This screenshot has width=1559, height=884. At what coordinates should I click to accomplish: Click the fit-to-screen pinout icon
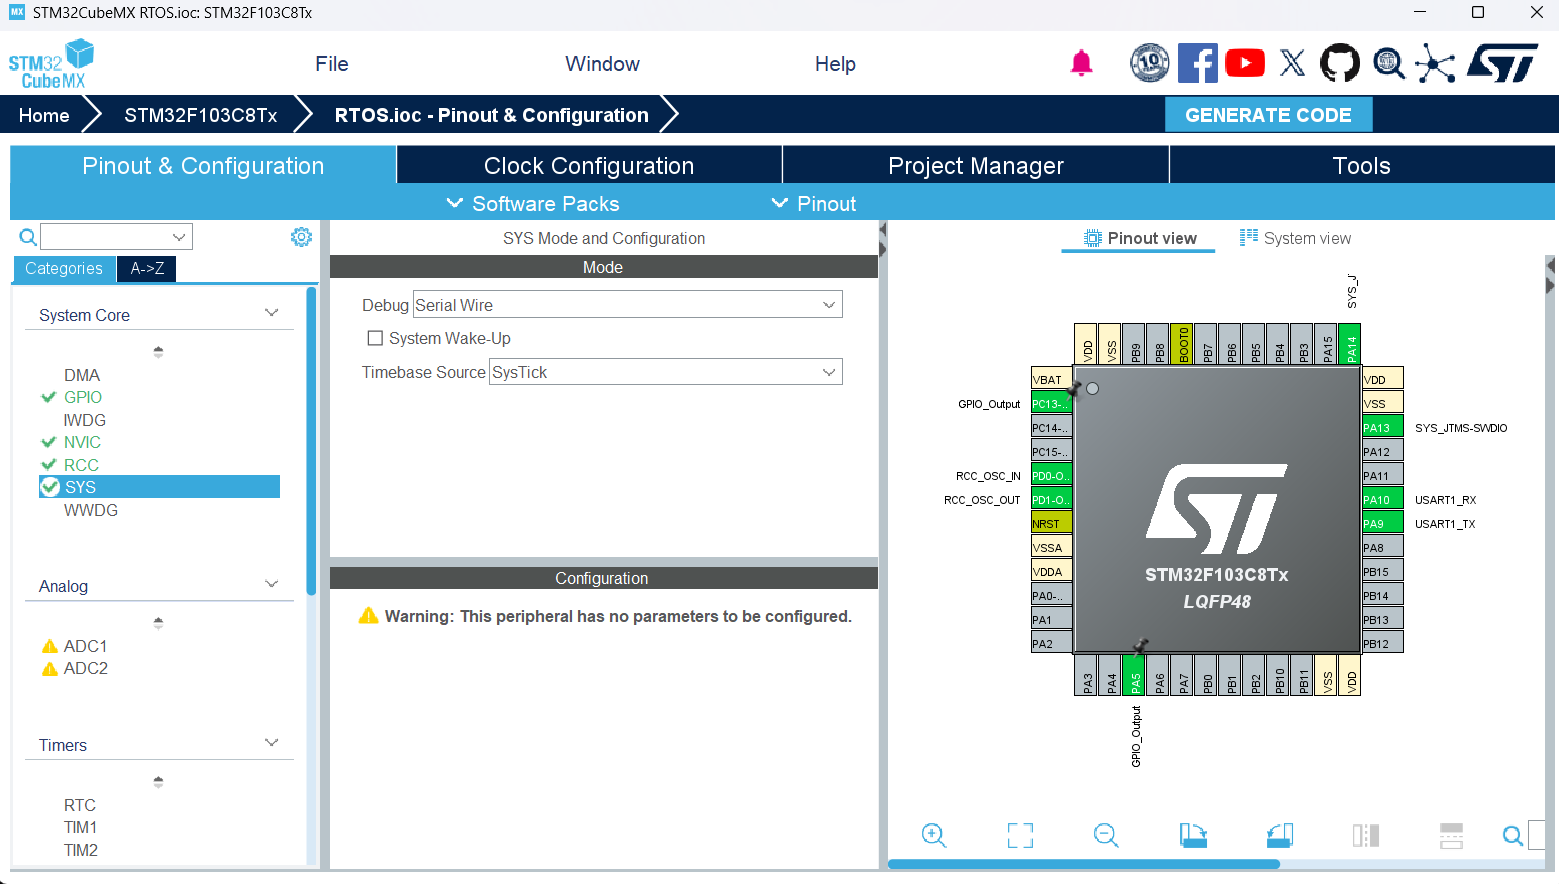pos(1020,835)
